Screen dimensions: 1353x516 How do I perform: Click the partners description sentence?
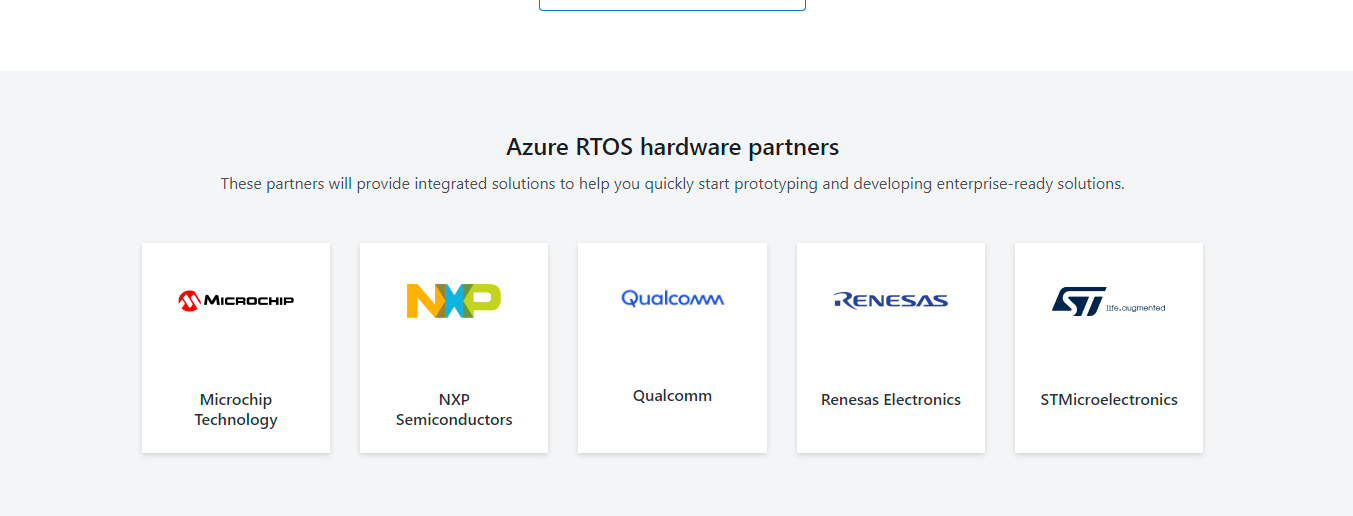coord(672,184)
